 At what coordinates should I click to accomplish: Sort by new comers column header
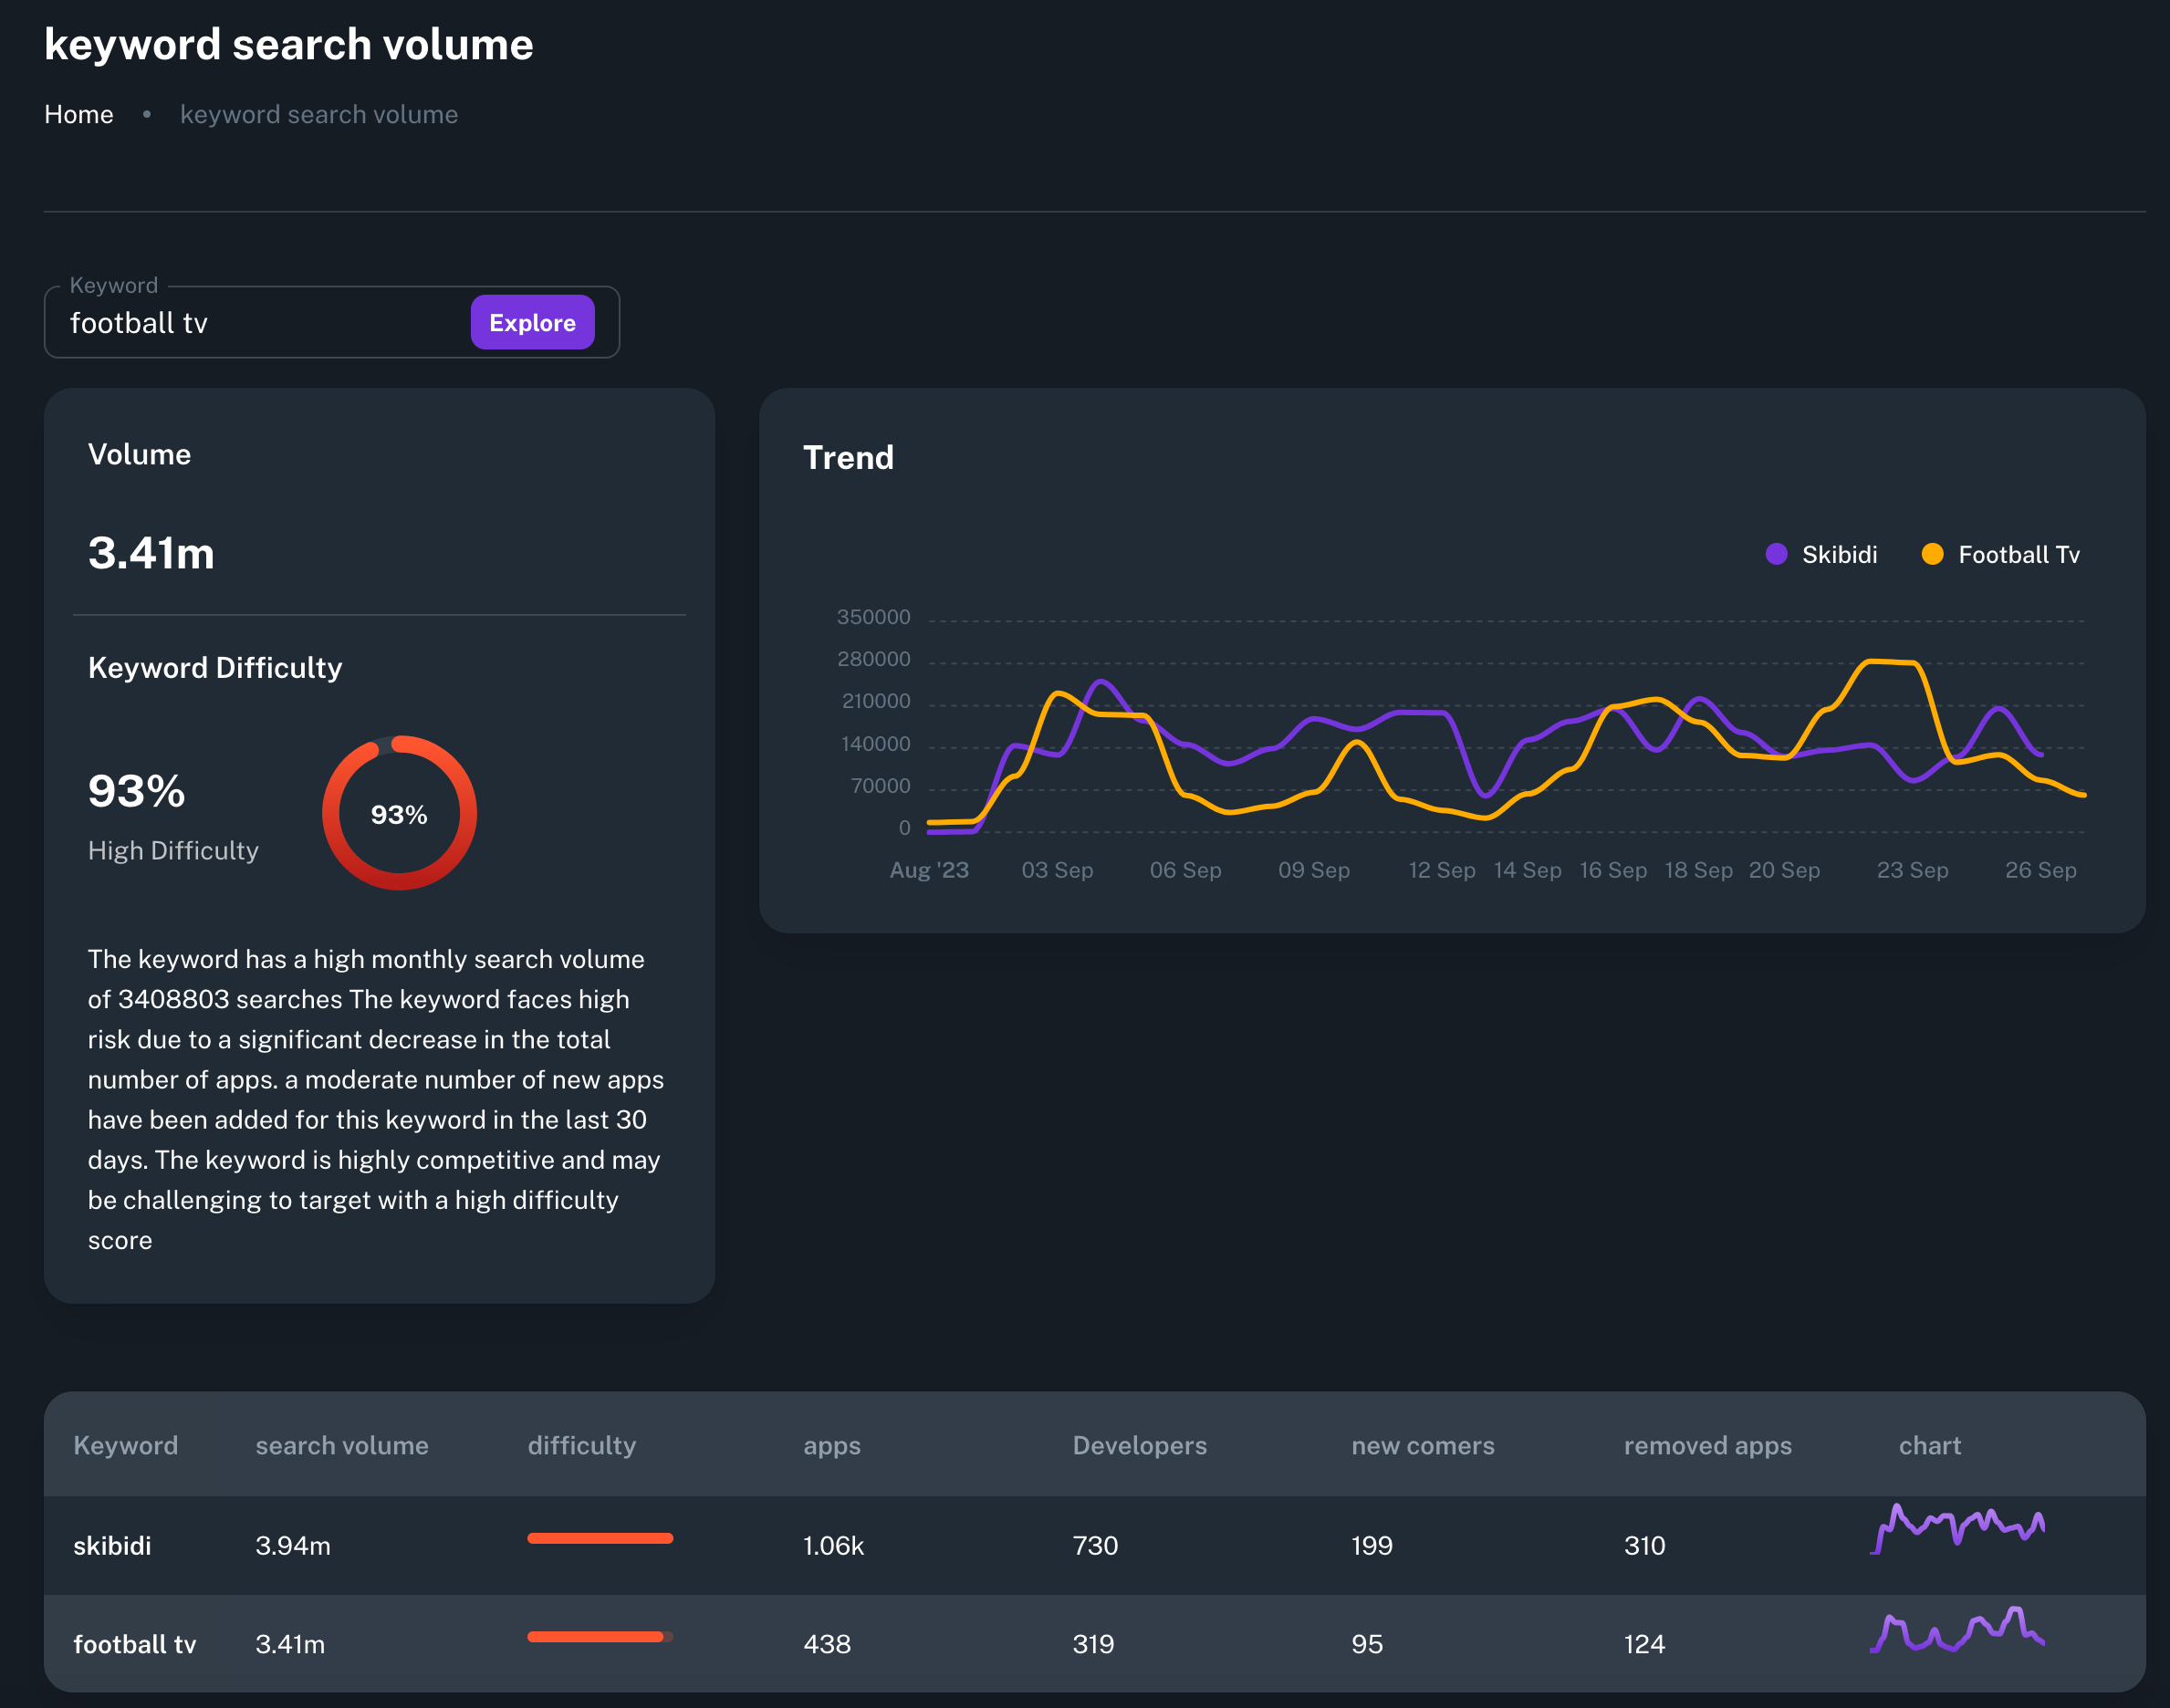[x=1422, y=1445]
